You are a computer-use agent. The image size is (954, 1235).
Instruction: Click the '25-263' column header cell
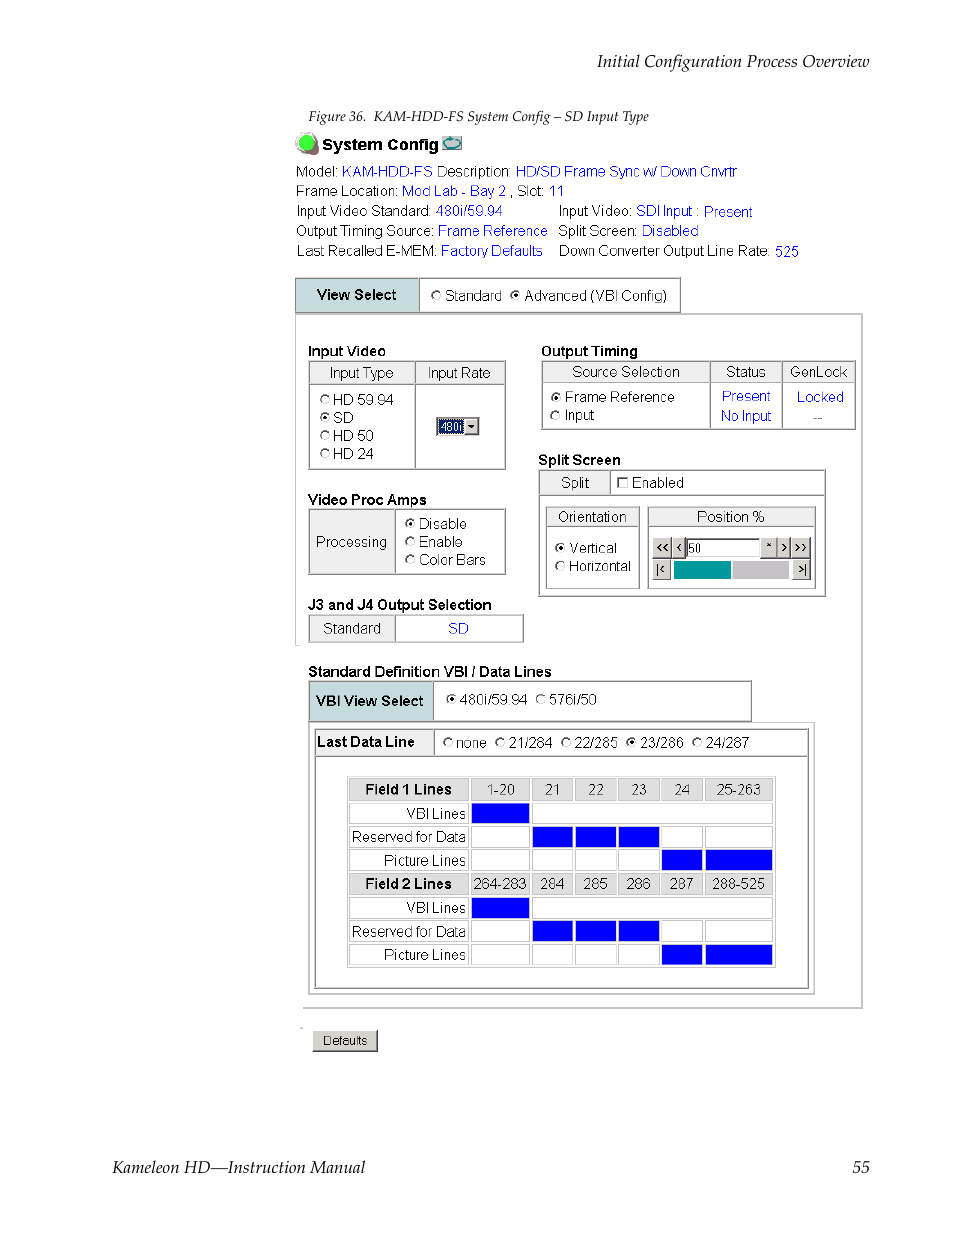[x=739, y=790]
